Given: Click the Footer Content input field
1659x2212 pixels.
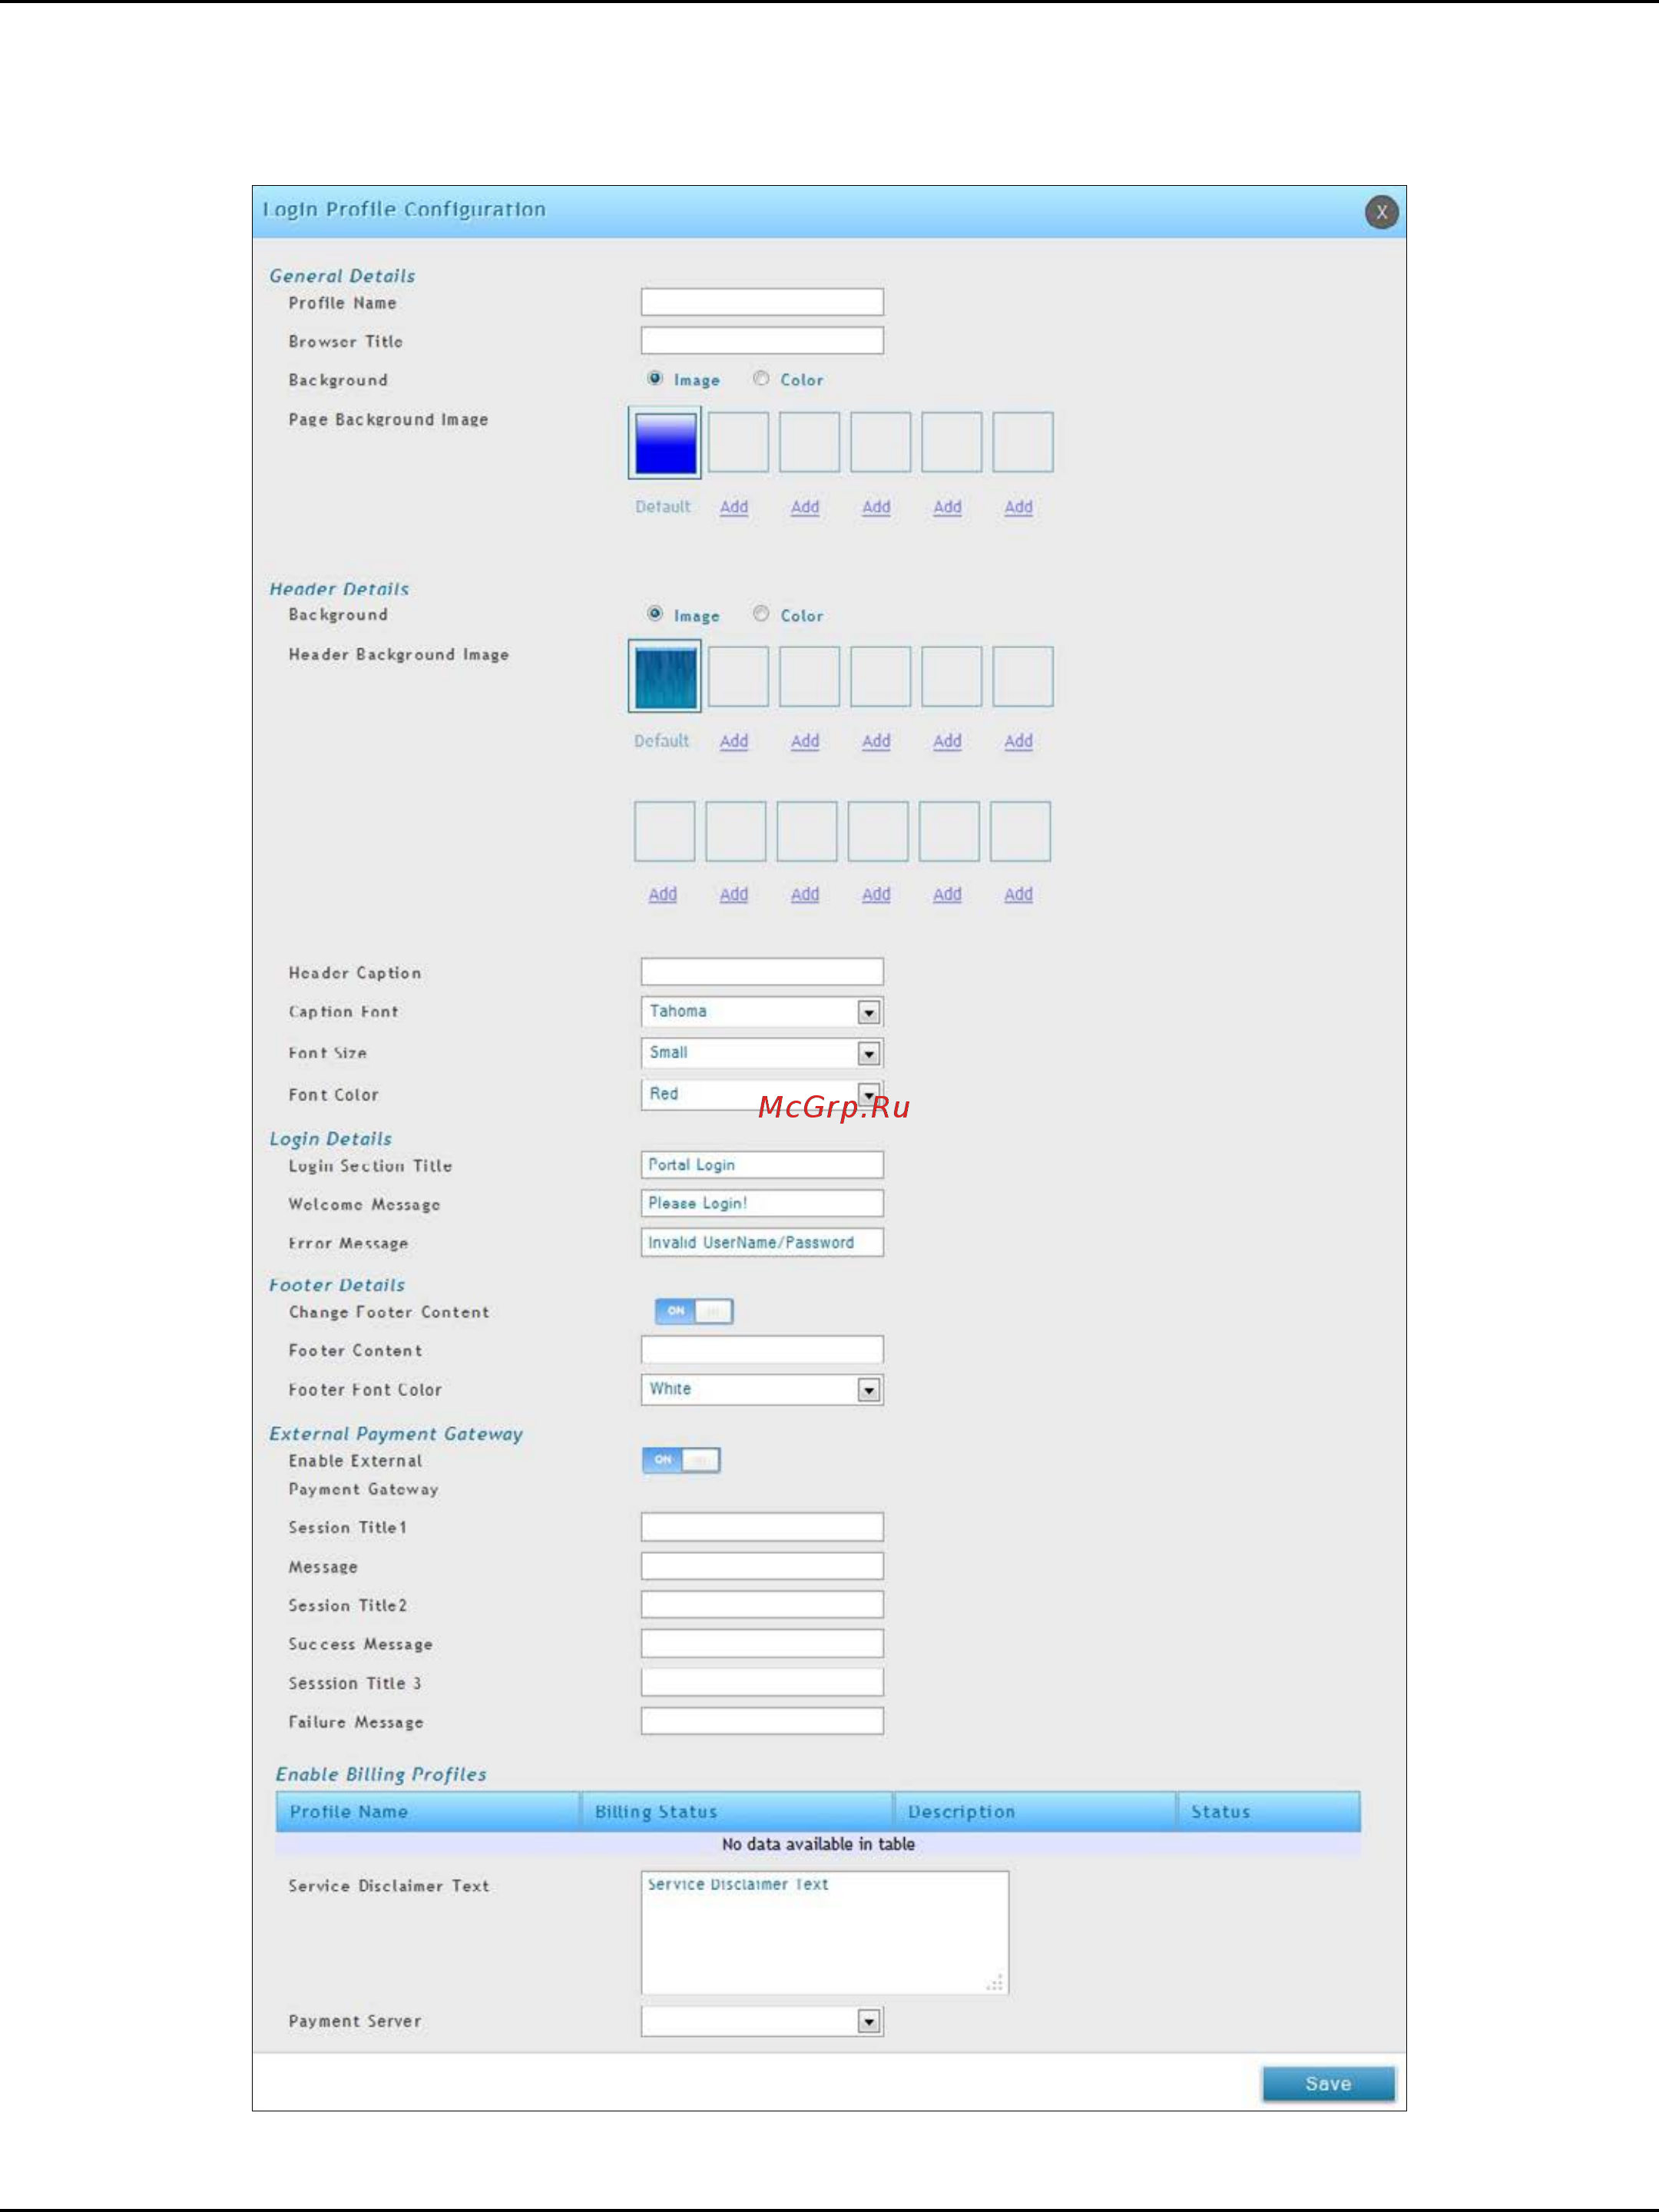Looking at the screenshot, I should (x=762, y=1349).
